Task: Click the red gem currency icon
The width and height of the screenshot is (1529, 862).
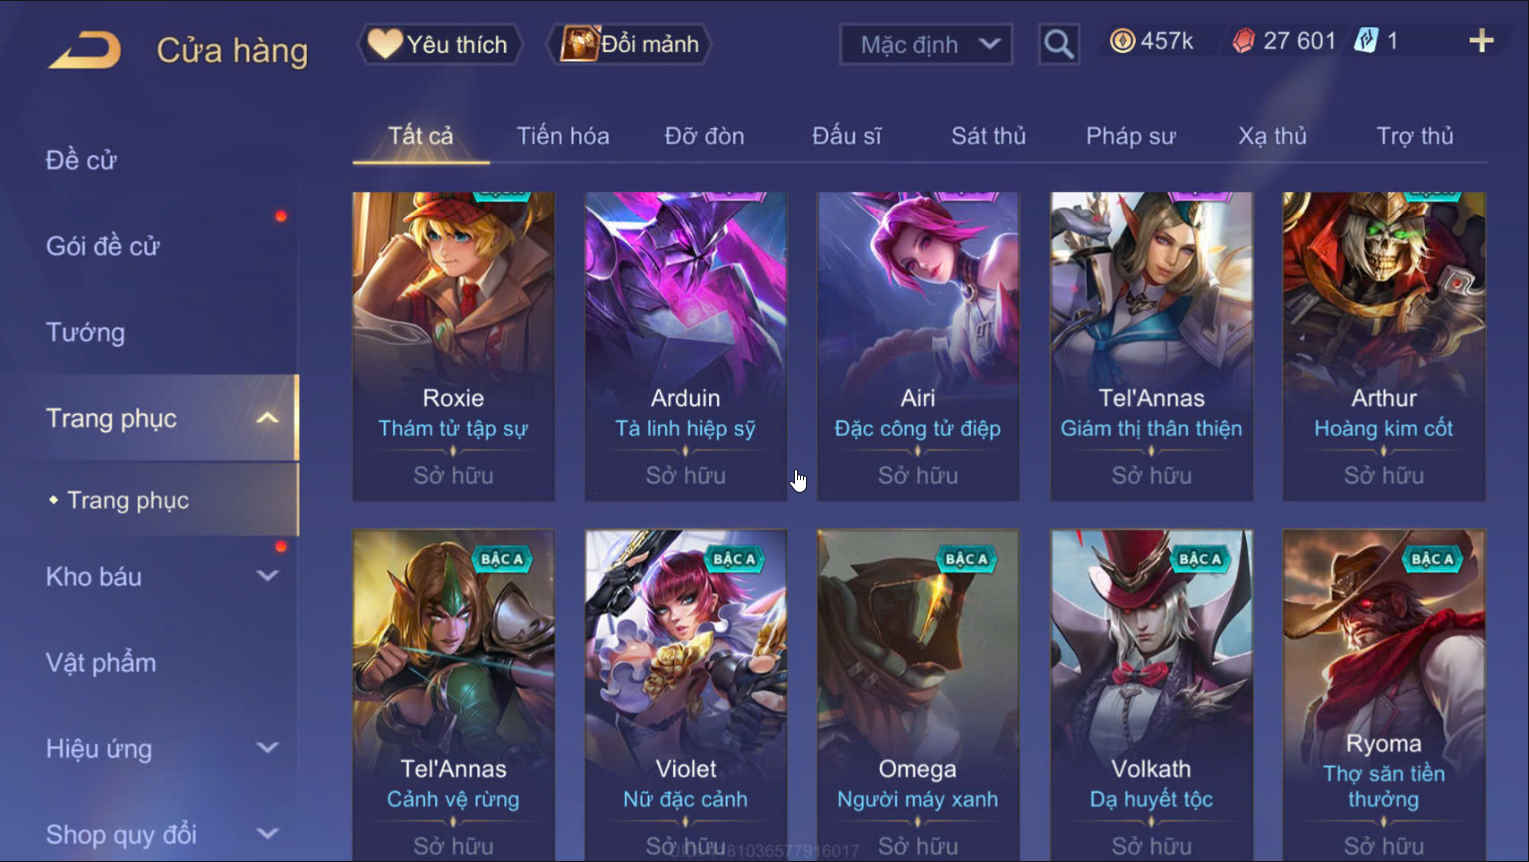Action: point(1243,41)
